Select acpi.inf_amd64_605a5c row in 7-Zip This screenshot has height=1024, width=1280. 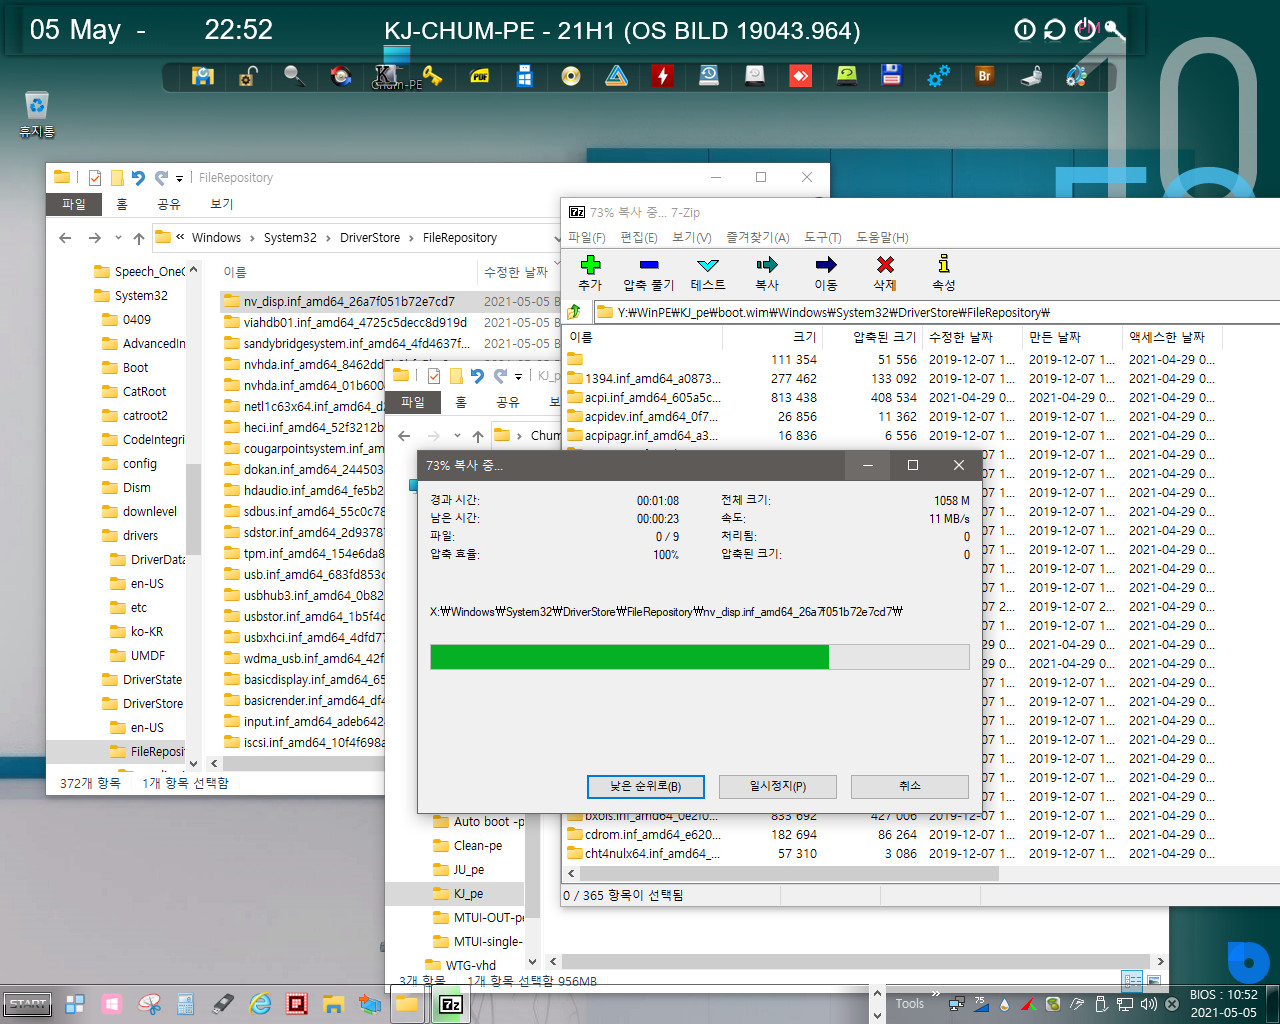click(x=890, y=397)
